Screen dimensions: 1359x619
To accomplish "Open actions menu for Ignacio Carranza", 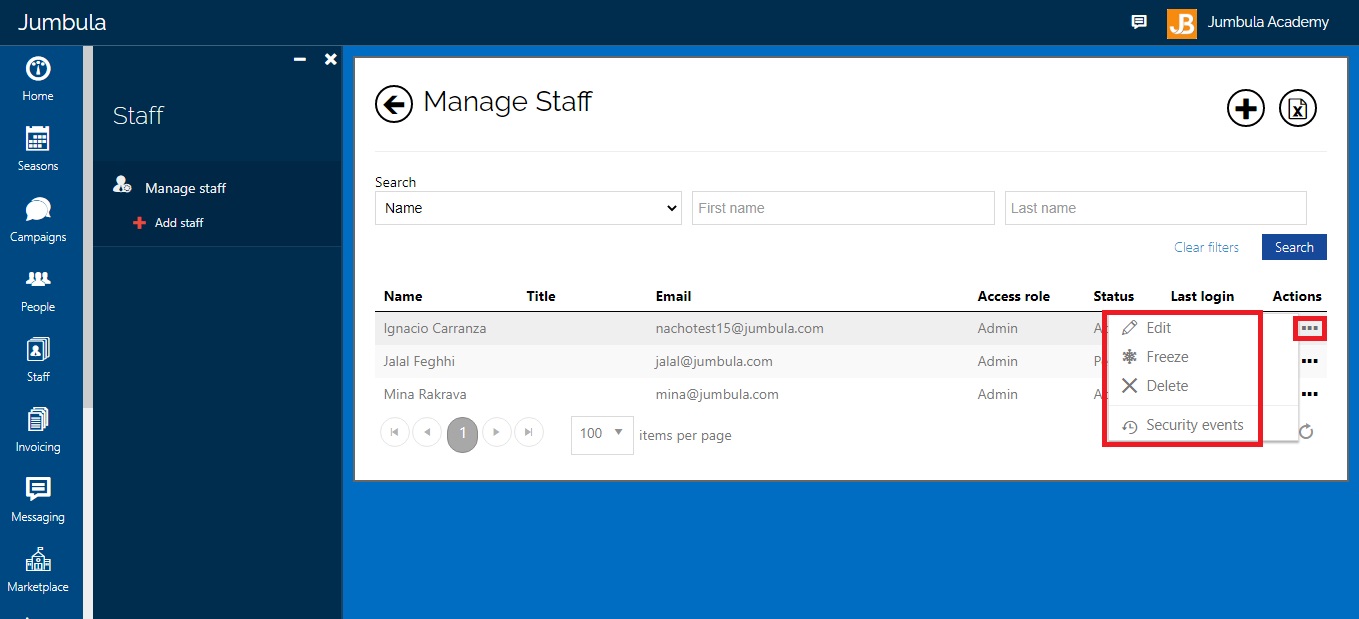I will pyautogui.click(x=1310, y=328).
